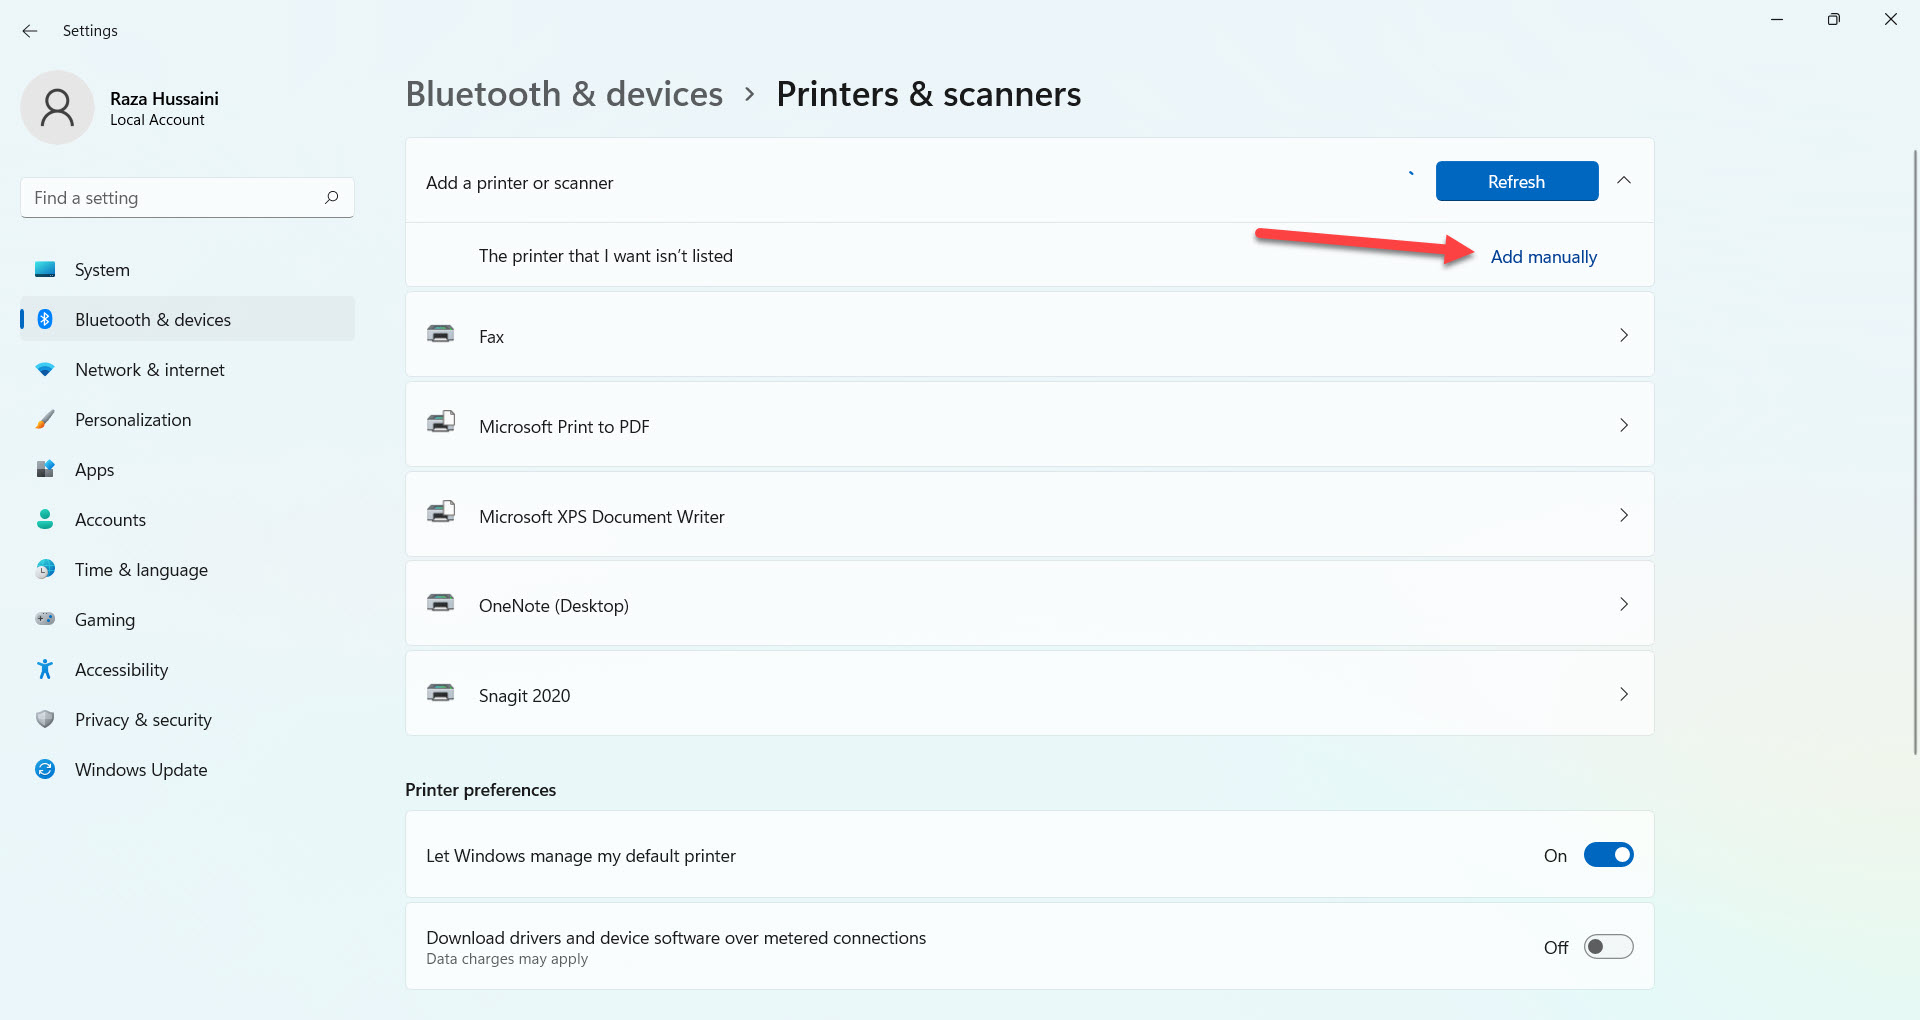Click the Snagit 2020 printer icon
The width and height of the screenshot is (1920, 1020).
click(x=441, y=693)
